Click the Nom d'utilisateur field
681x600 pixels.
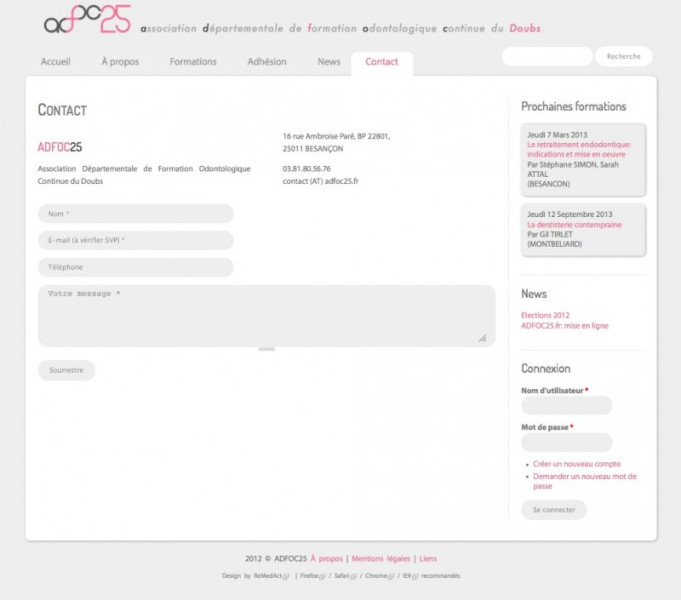coord(567,405)
